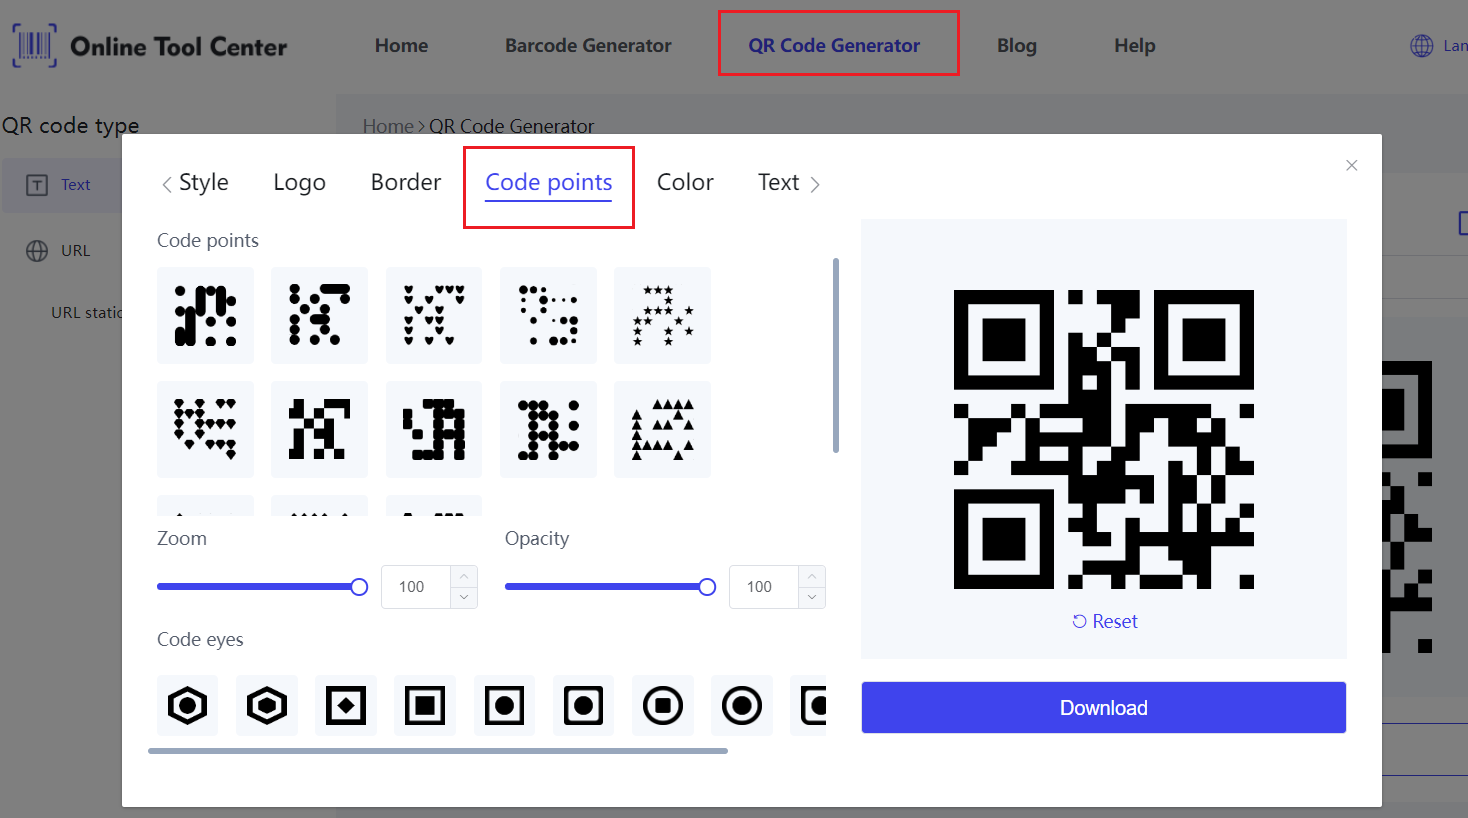Click the Reset refresh icon

click(x=1080, y=622)
